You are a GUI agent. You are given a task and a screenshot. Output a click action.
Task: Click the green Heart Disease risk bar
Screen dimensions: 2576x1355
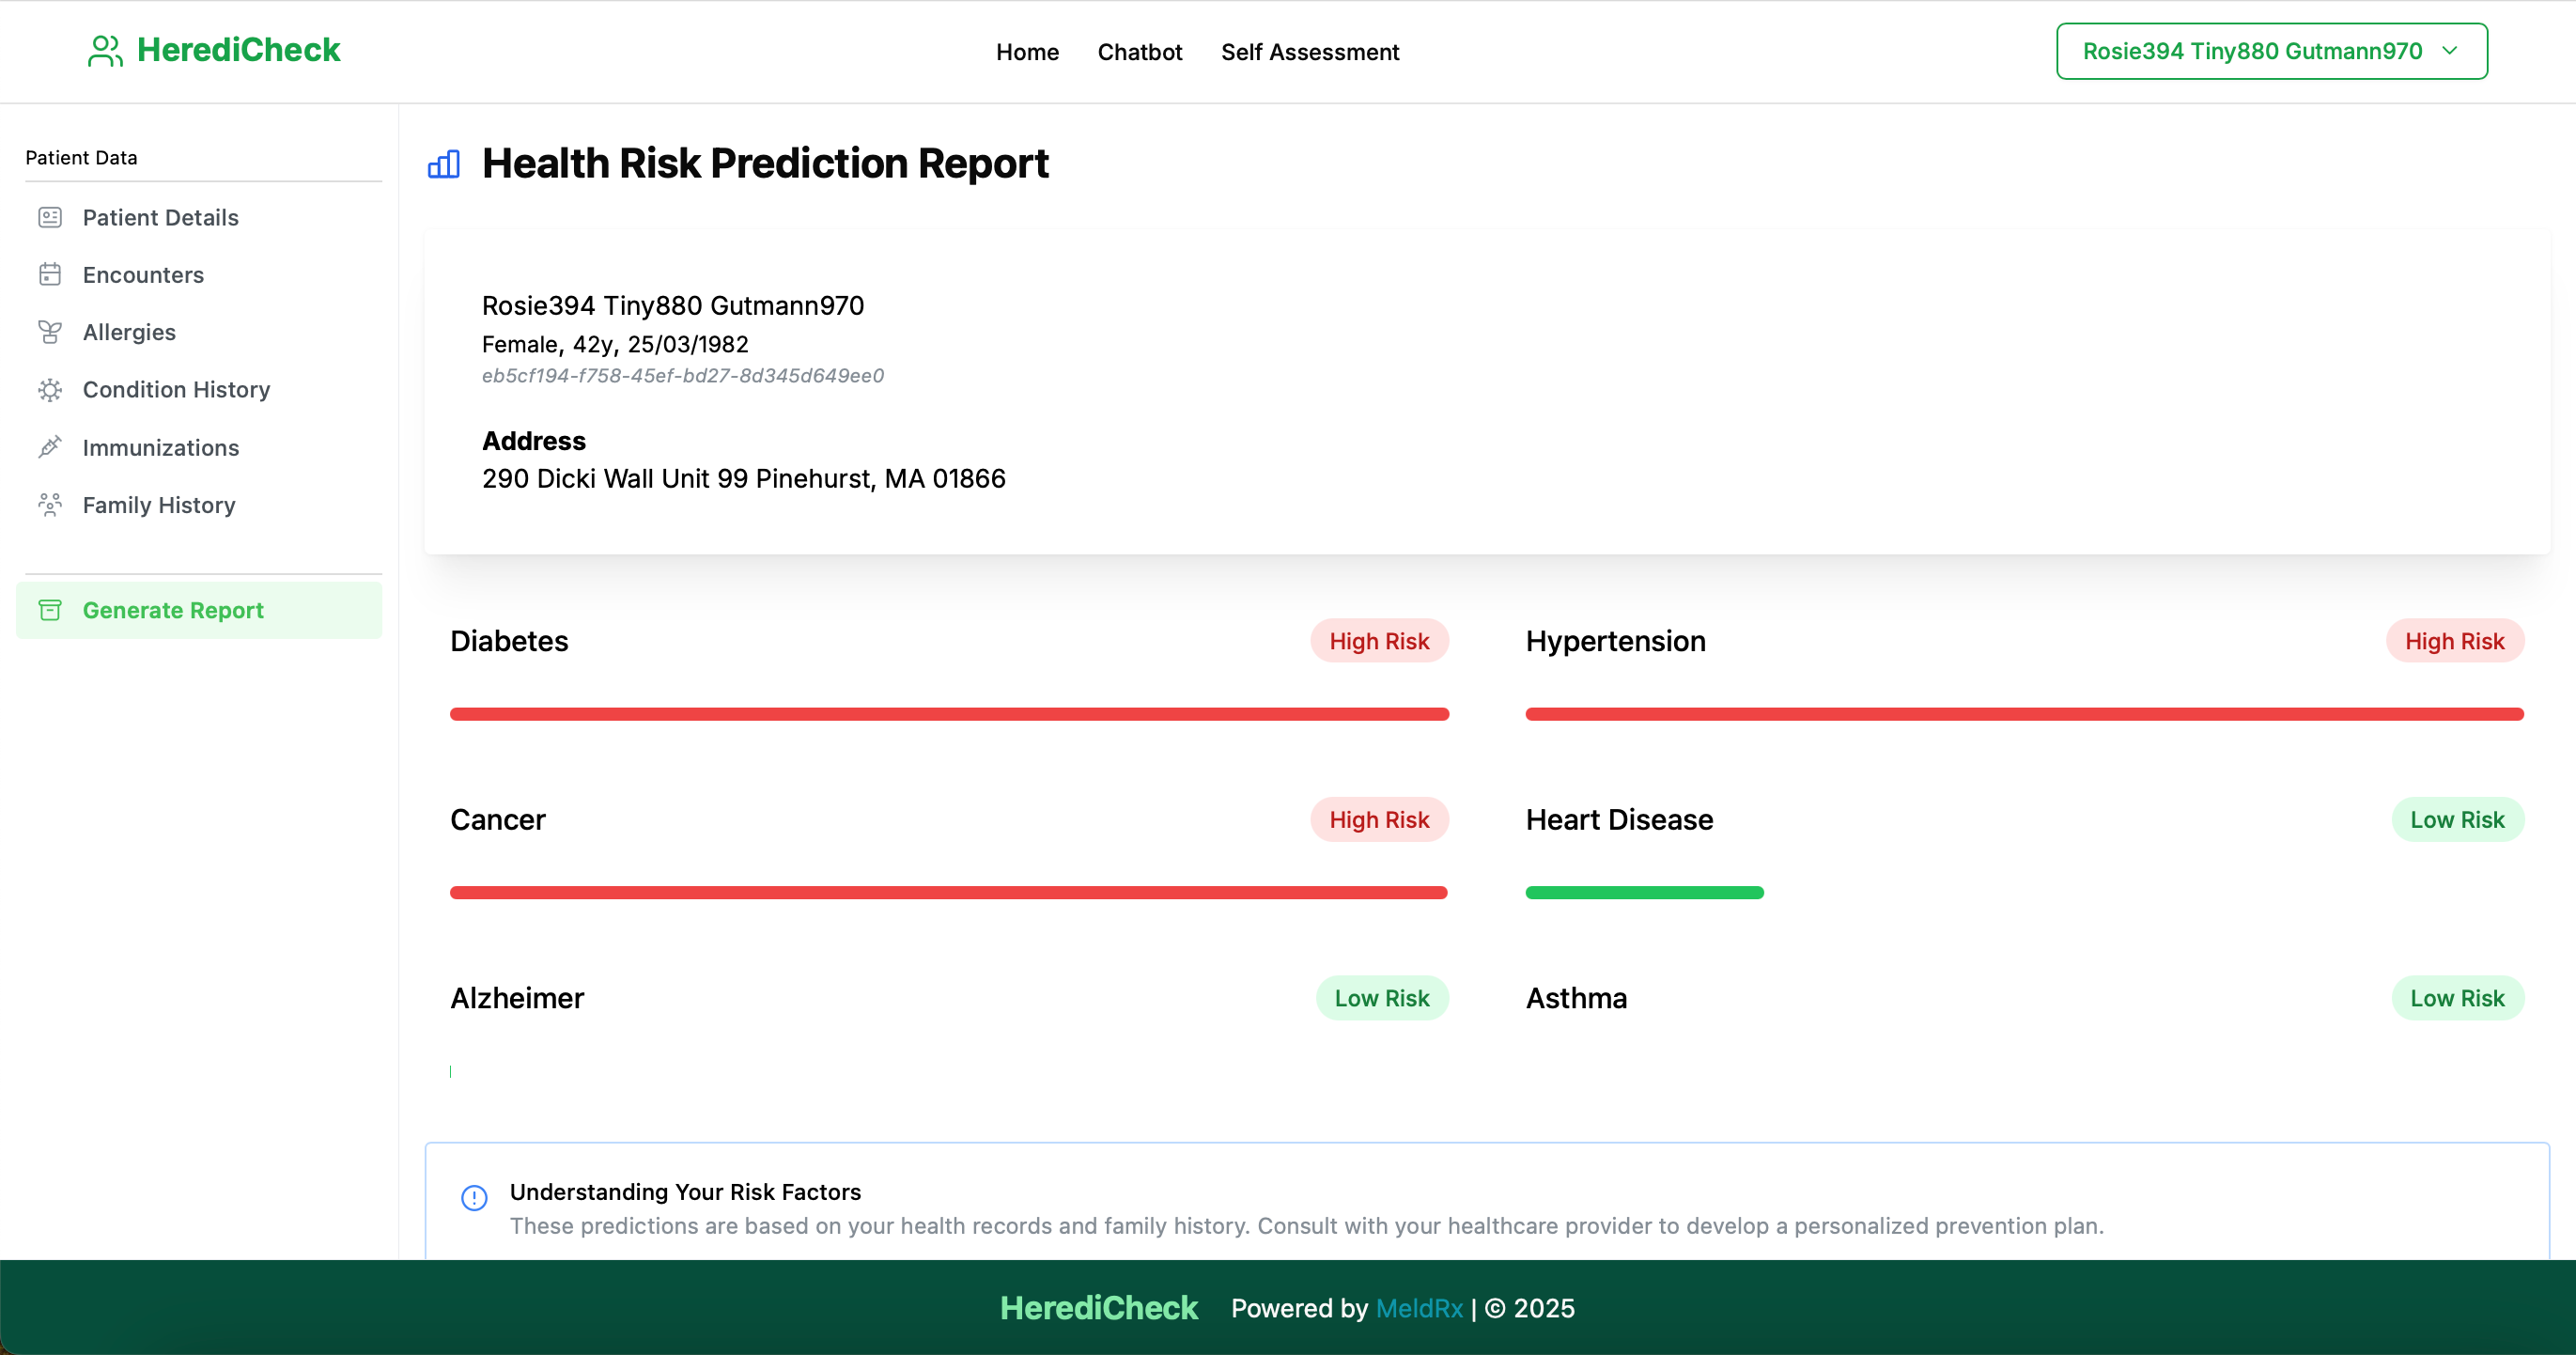[x=1644, y=892]
